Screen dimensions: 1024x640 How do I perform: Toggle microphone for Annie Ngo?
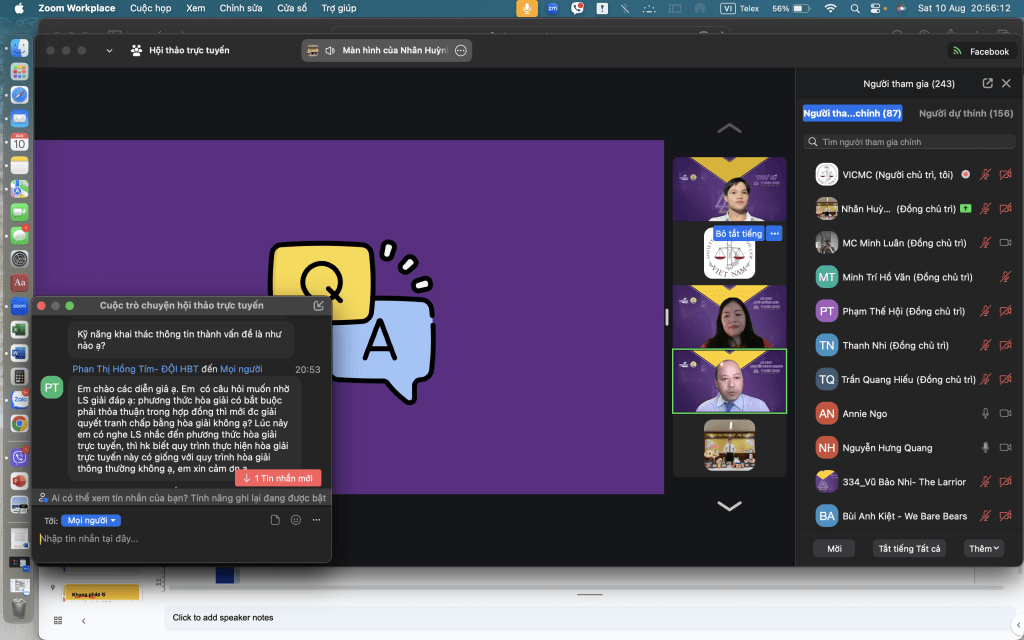pyautogui.click(x=985, y=413)
